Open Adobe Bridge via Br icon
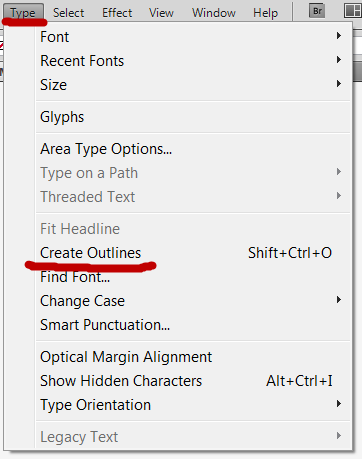Viewport: 362px width, 459px height. tap(317, 11)
